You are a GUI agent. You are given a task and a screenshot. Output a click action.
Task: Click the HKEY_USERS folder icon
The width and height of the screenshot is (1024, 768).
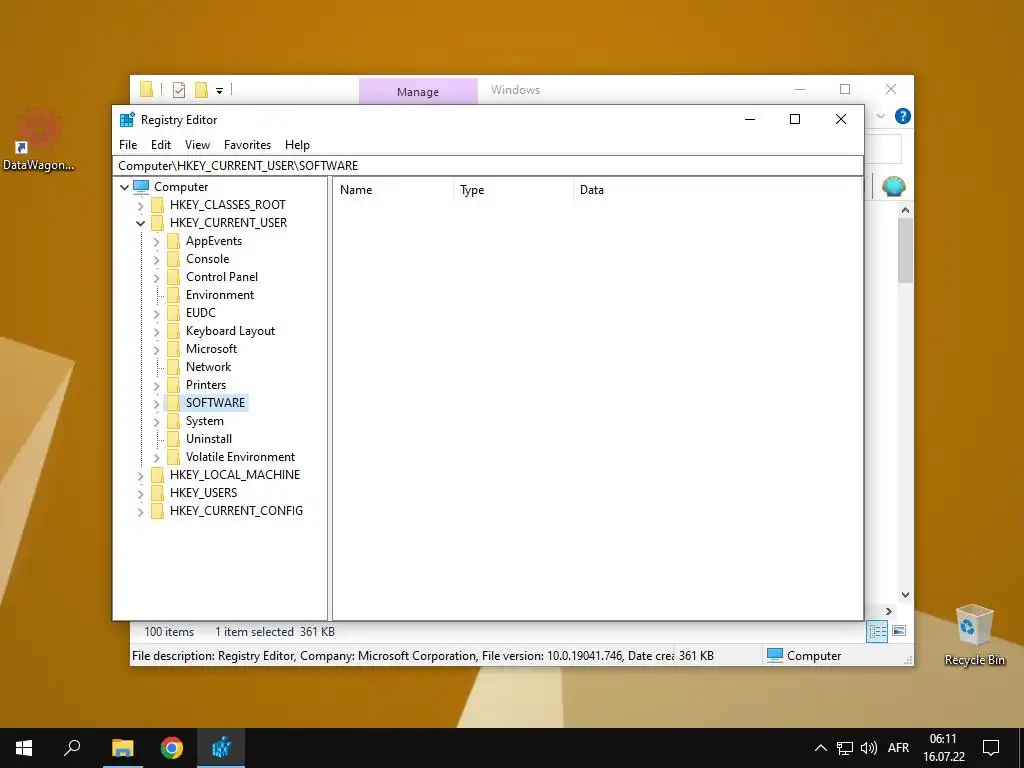[x=157, y=493]
